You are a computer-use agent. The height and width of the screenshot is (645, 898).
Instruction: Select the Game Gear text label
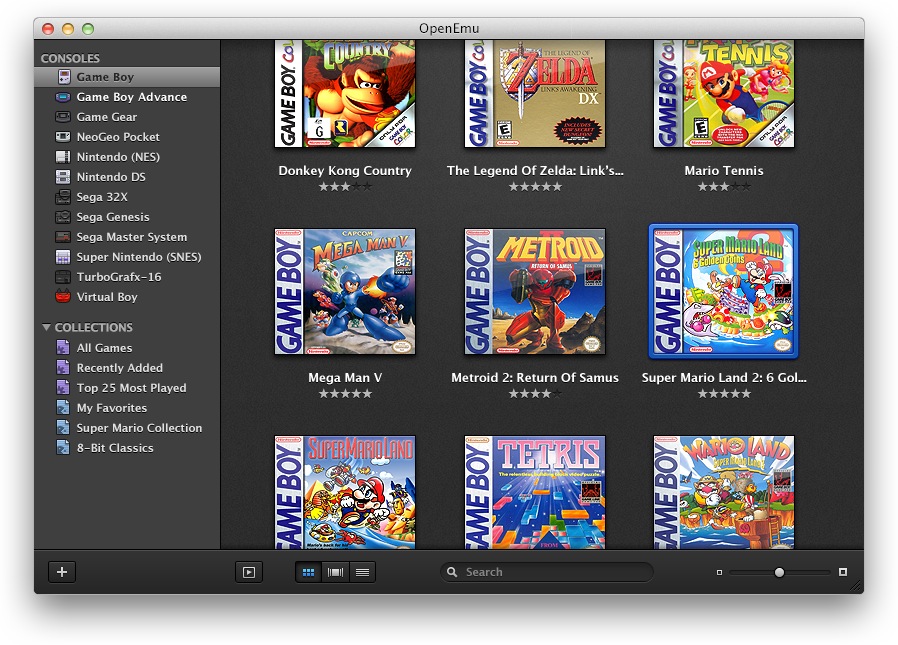107,117
